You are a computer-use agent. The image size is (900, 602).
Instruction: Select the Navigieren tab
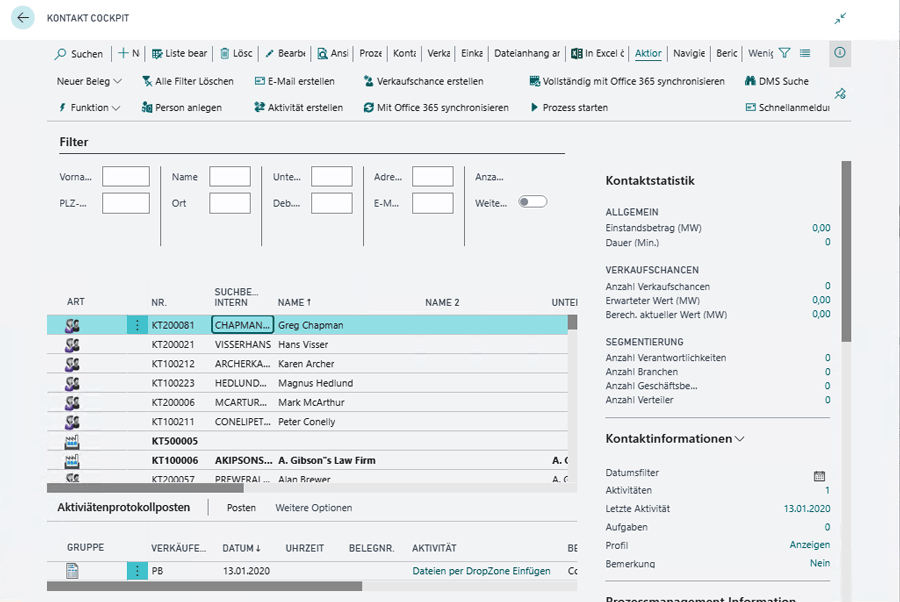click(689, 53)
